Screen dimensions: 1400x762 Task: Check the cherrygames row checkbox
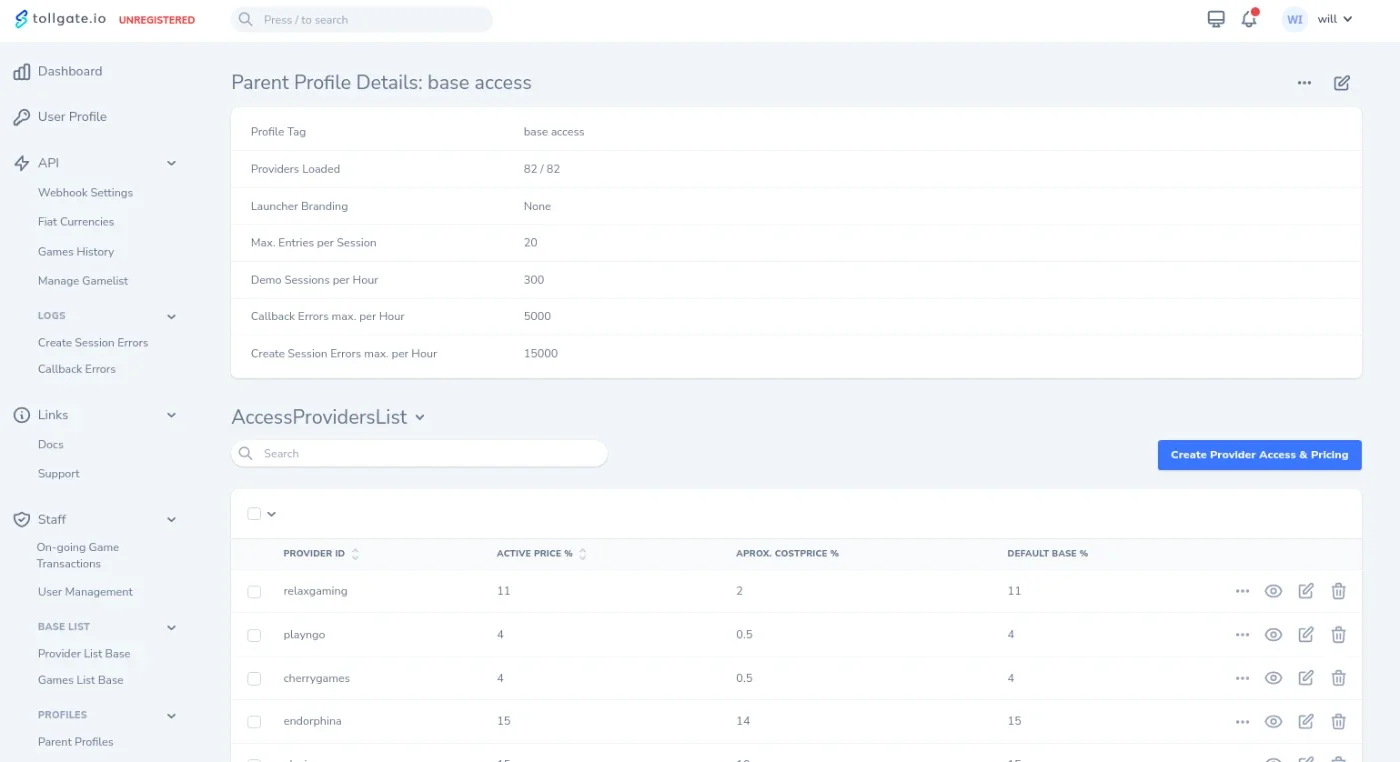pos(254,678)
